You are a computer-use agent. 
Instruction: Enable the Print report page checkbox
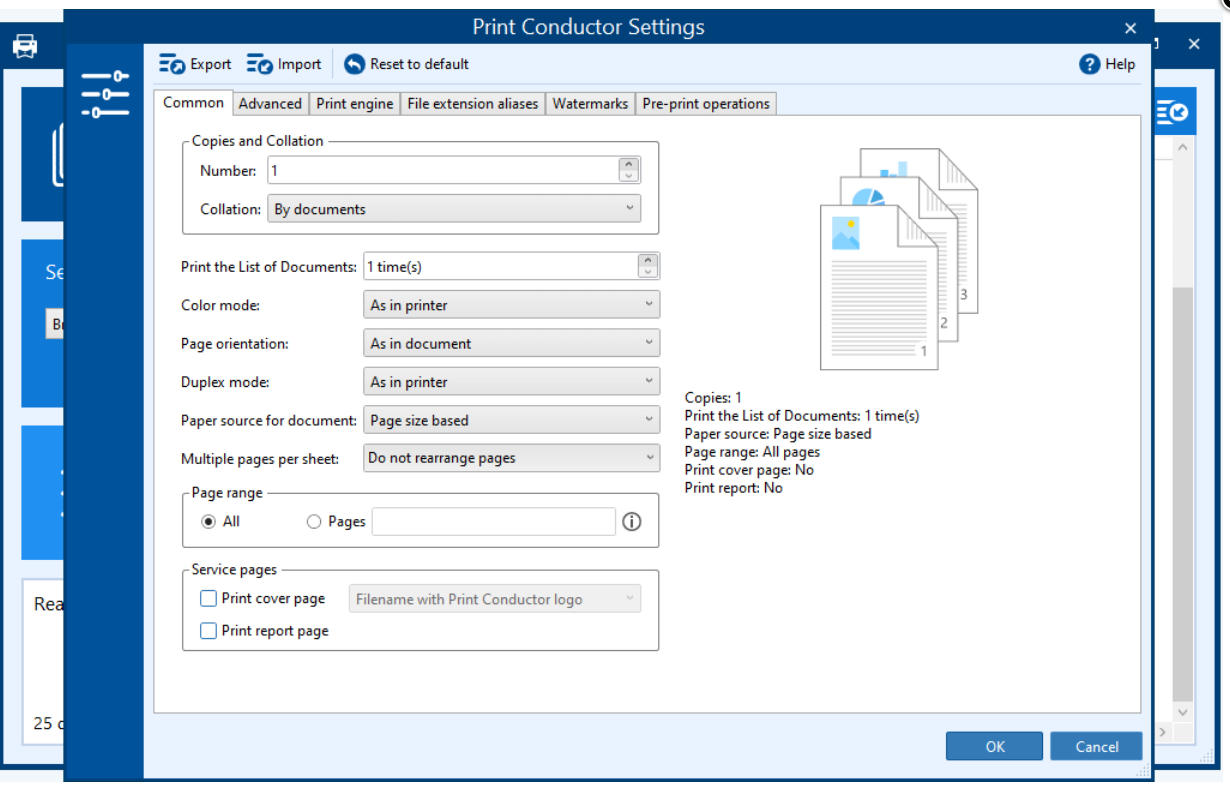click(208, 631)
